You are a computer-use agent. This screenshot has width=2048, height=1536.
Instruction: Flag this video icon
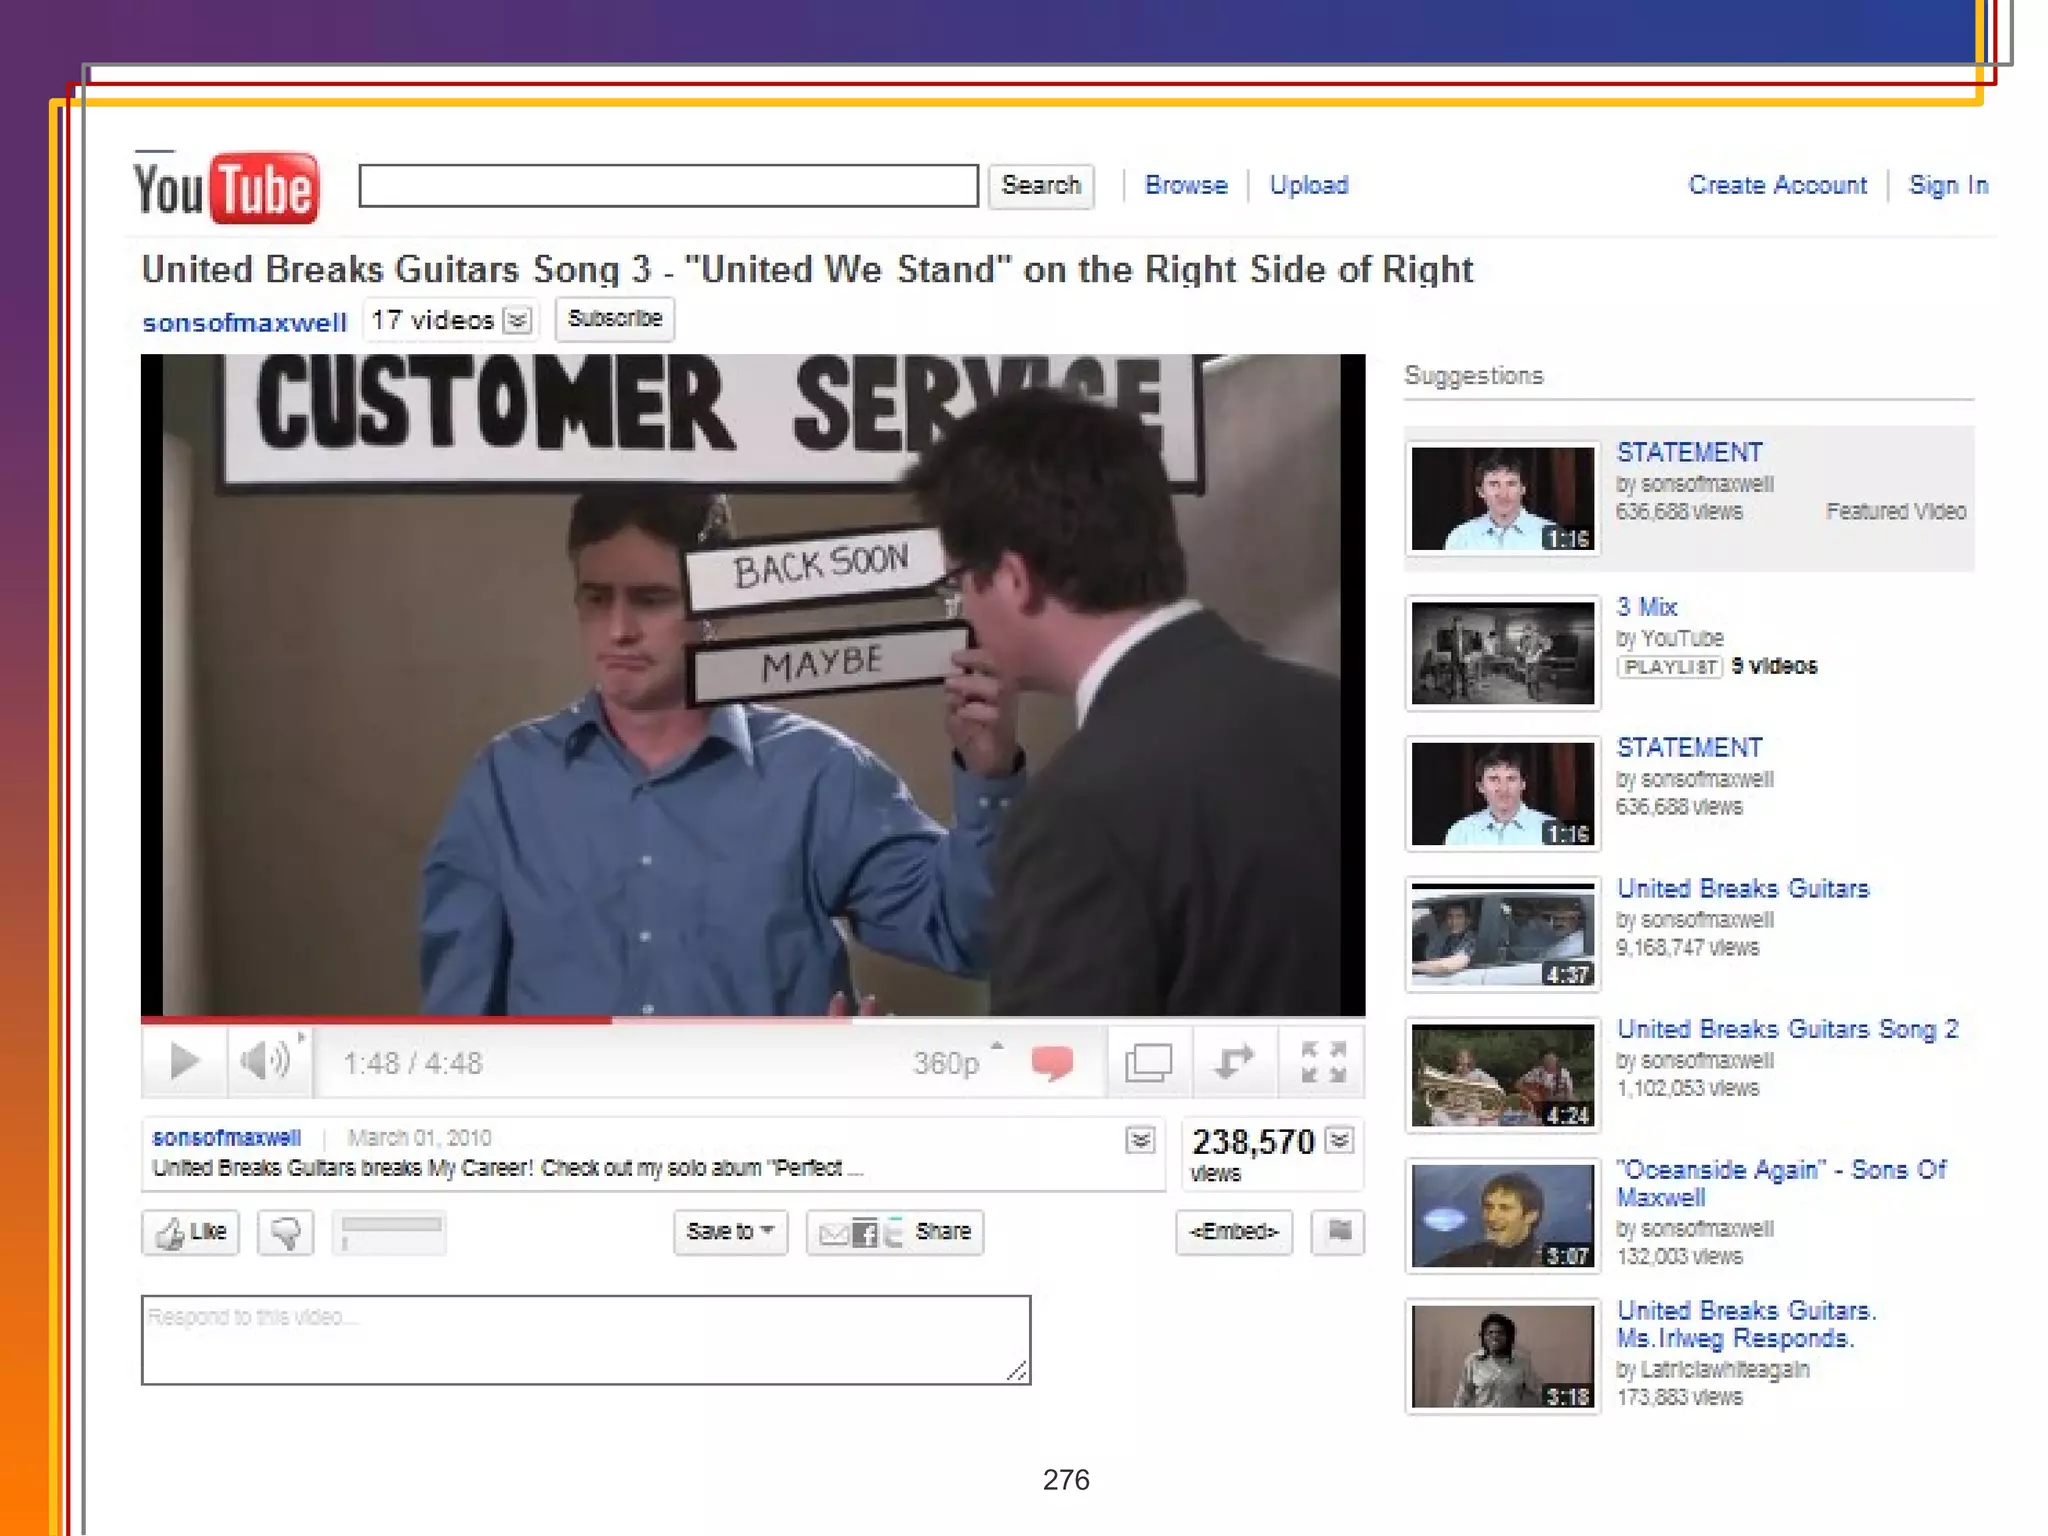pyautogui.click(x=1339, y=1231)
